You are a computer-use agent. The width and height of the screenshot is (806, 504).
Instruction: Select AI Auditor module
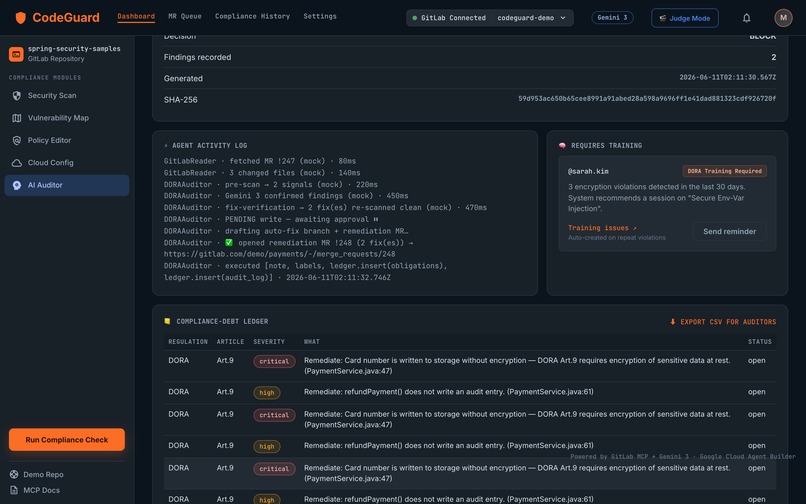tap(67, 185)
